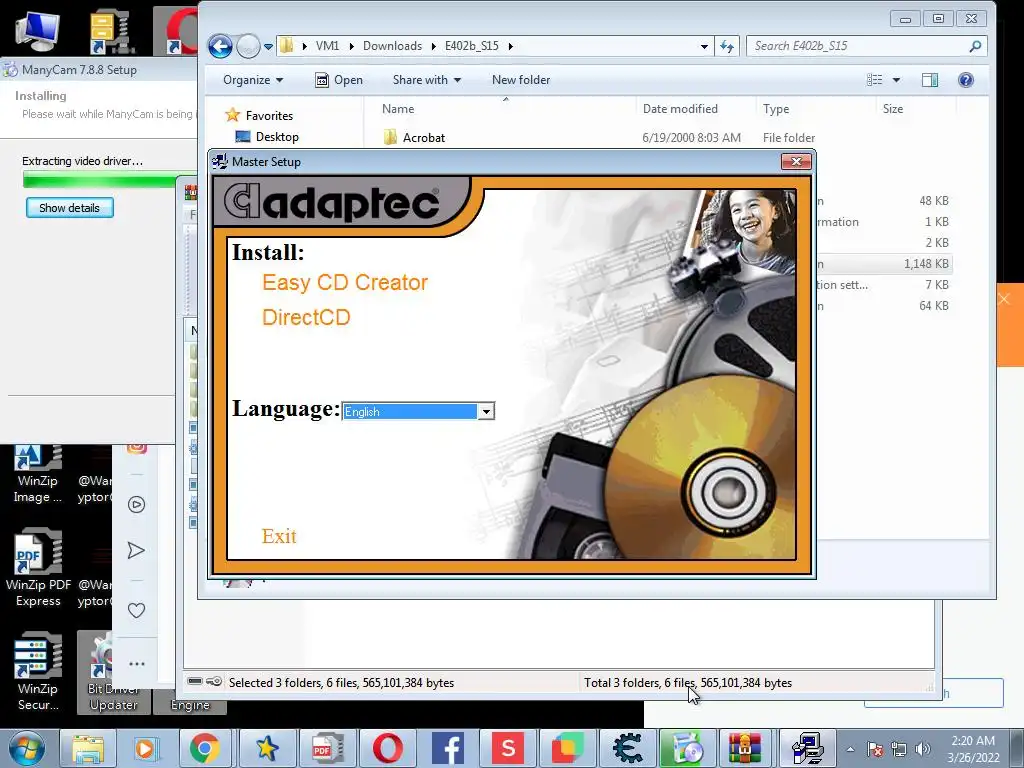Select VM1 in the address breadcrumb
The image size is (1024, 768).
327,46
